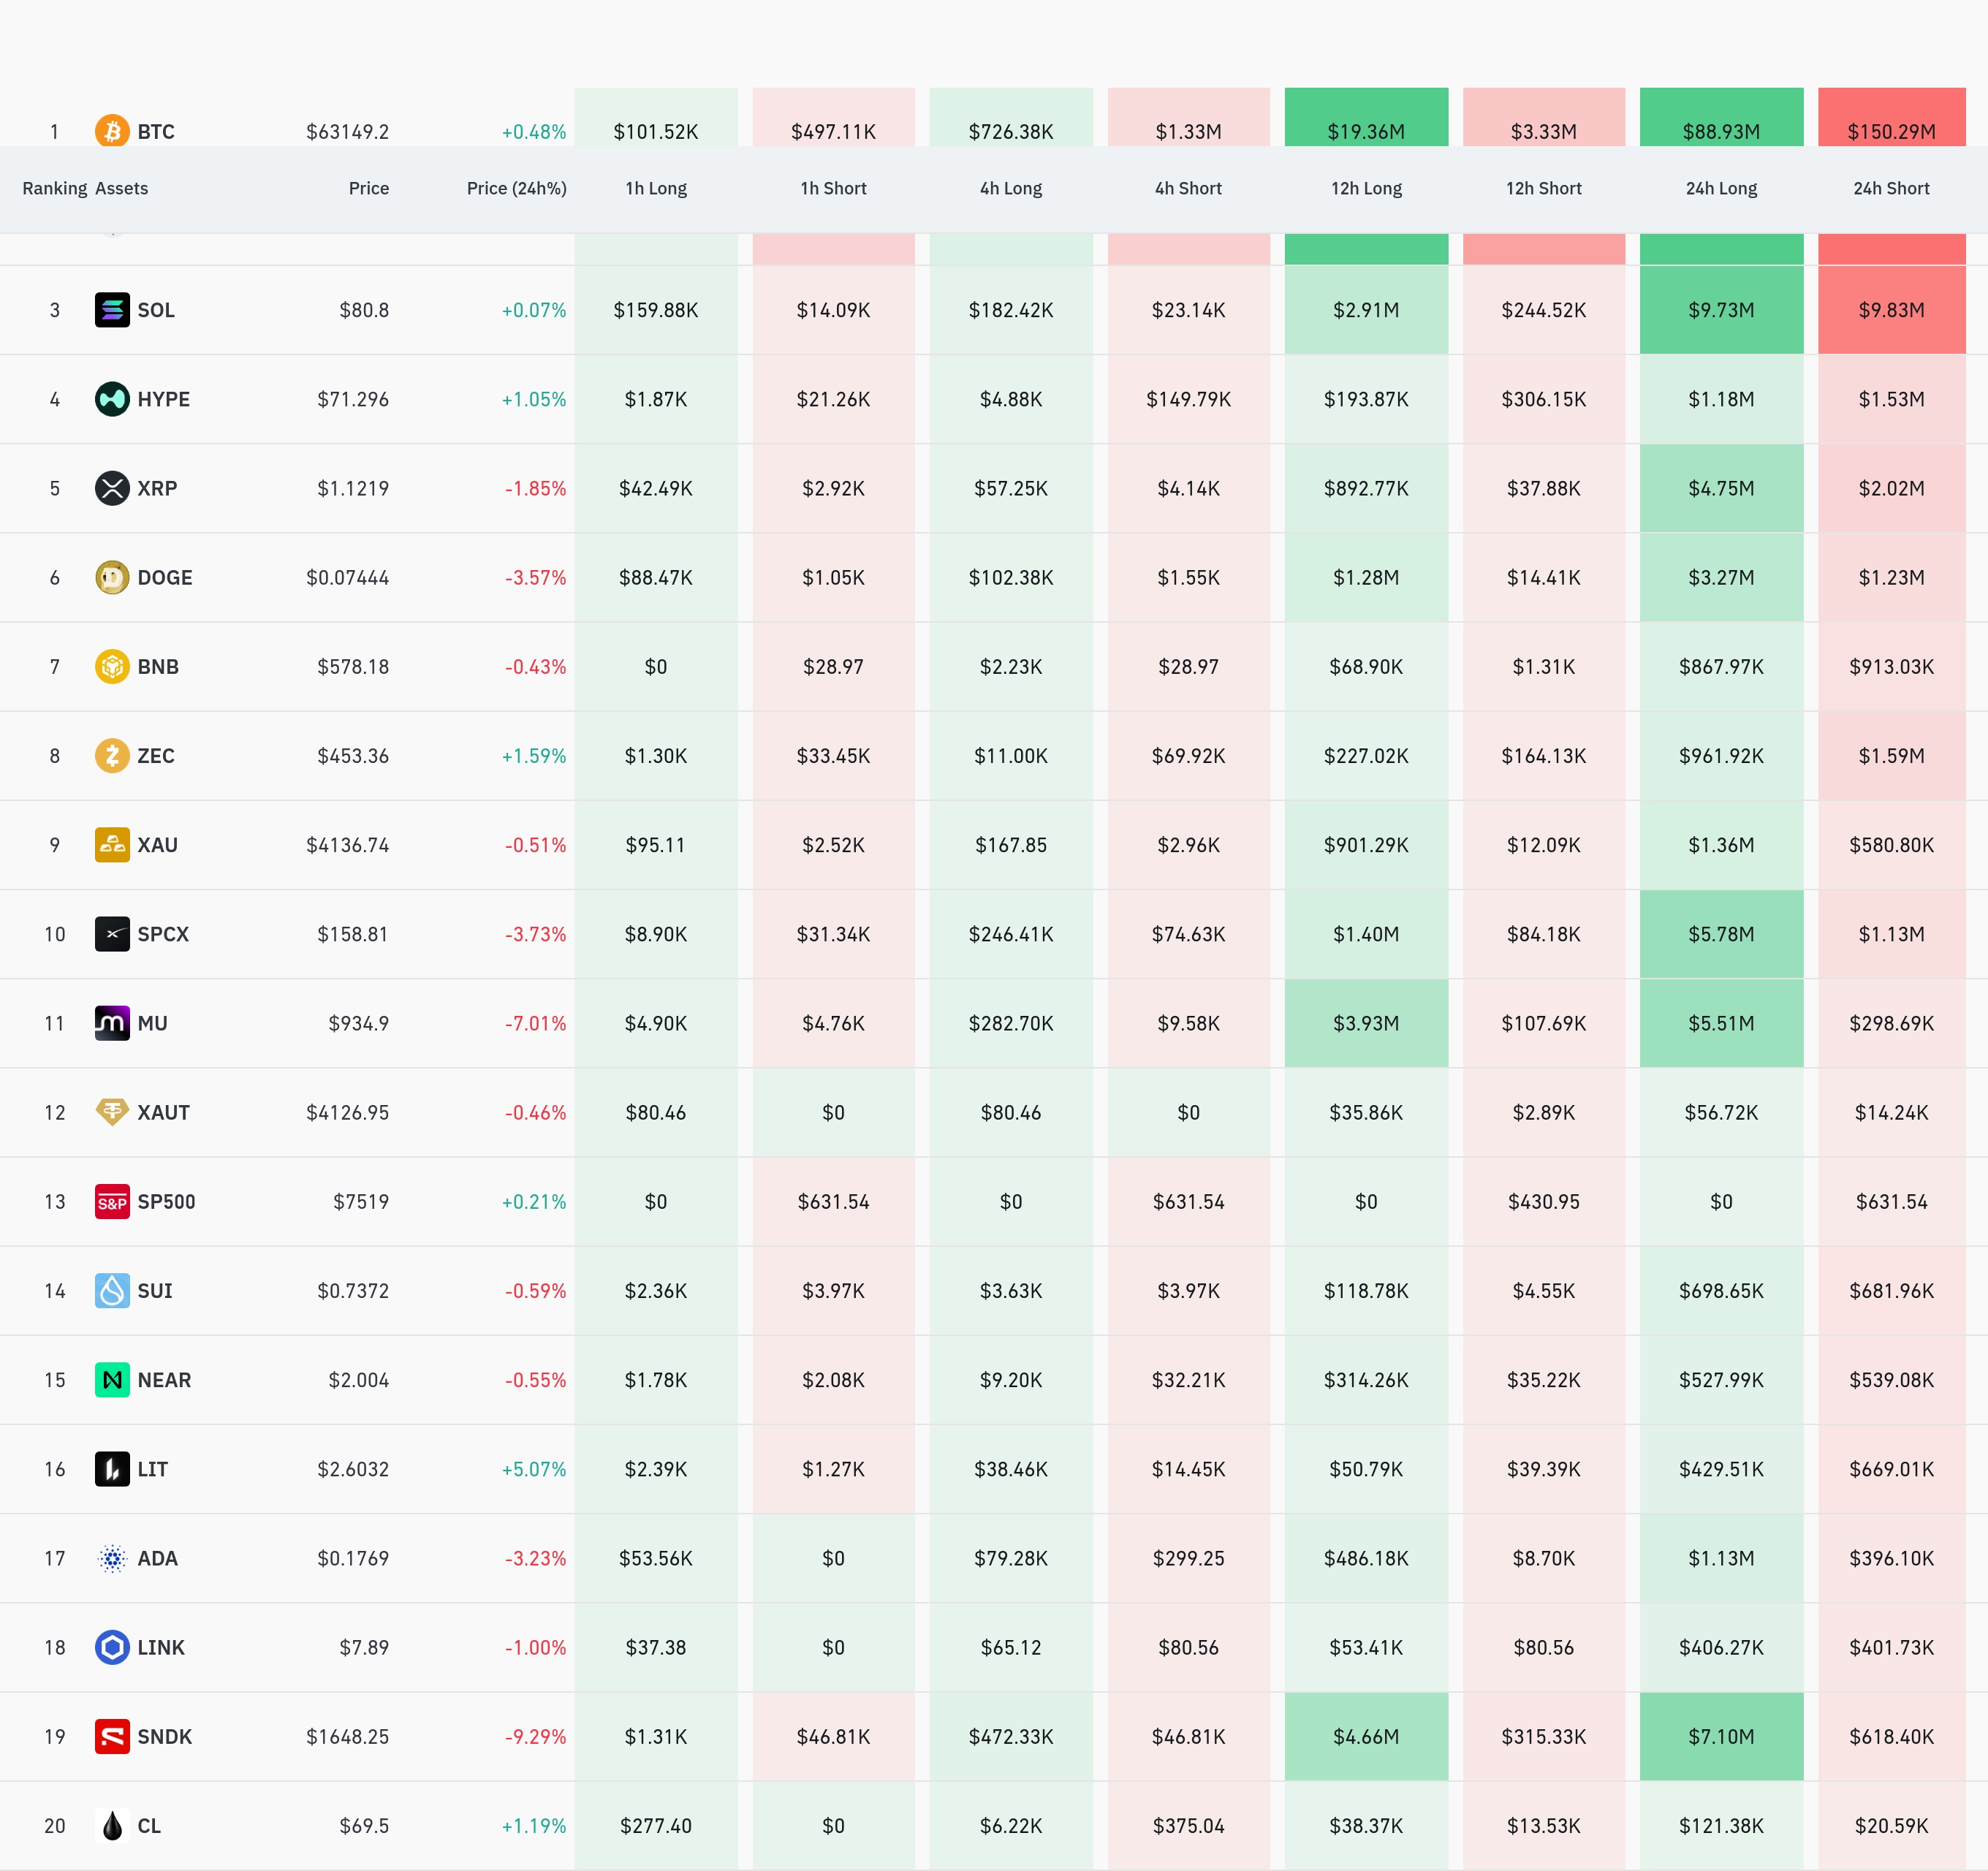Screen dimensions: 1988x1871
Task: Click the ZEC Zcash icon
Action: 112,755
